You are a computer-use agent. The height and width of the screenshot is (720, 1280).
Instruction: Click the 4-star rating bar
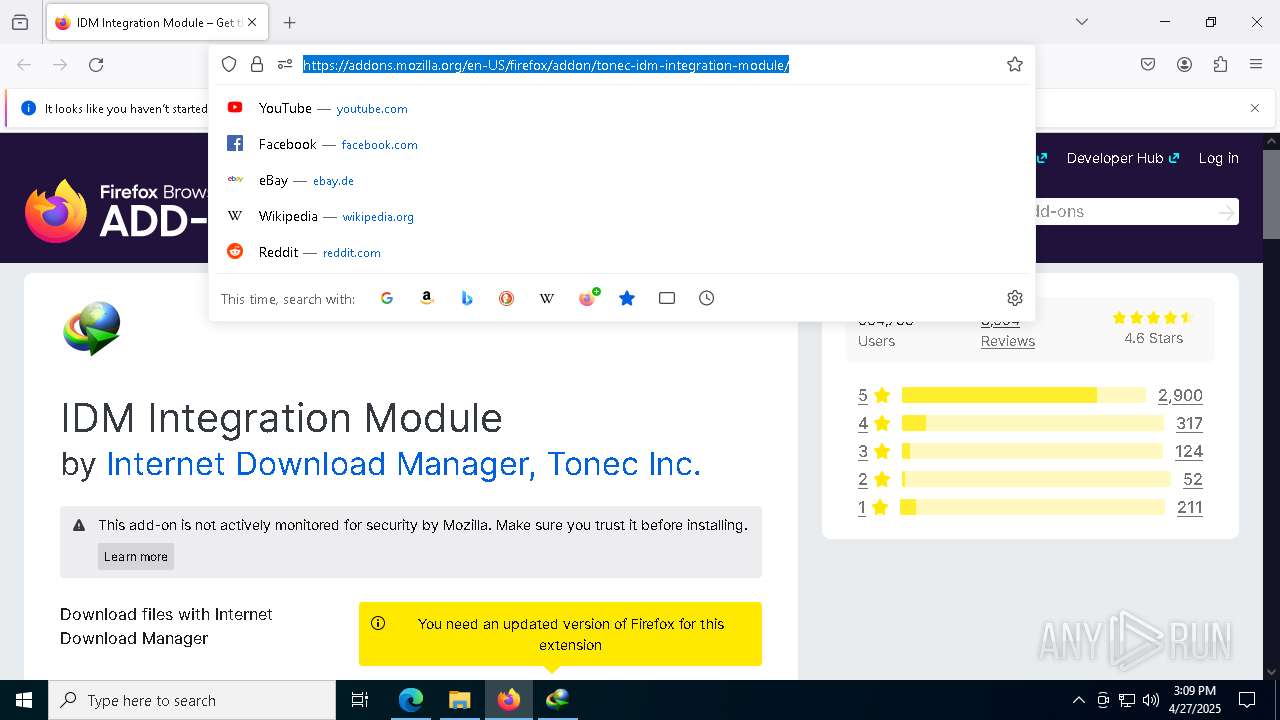click(1033, 423)
